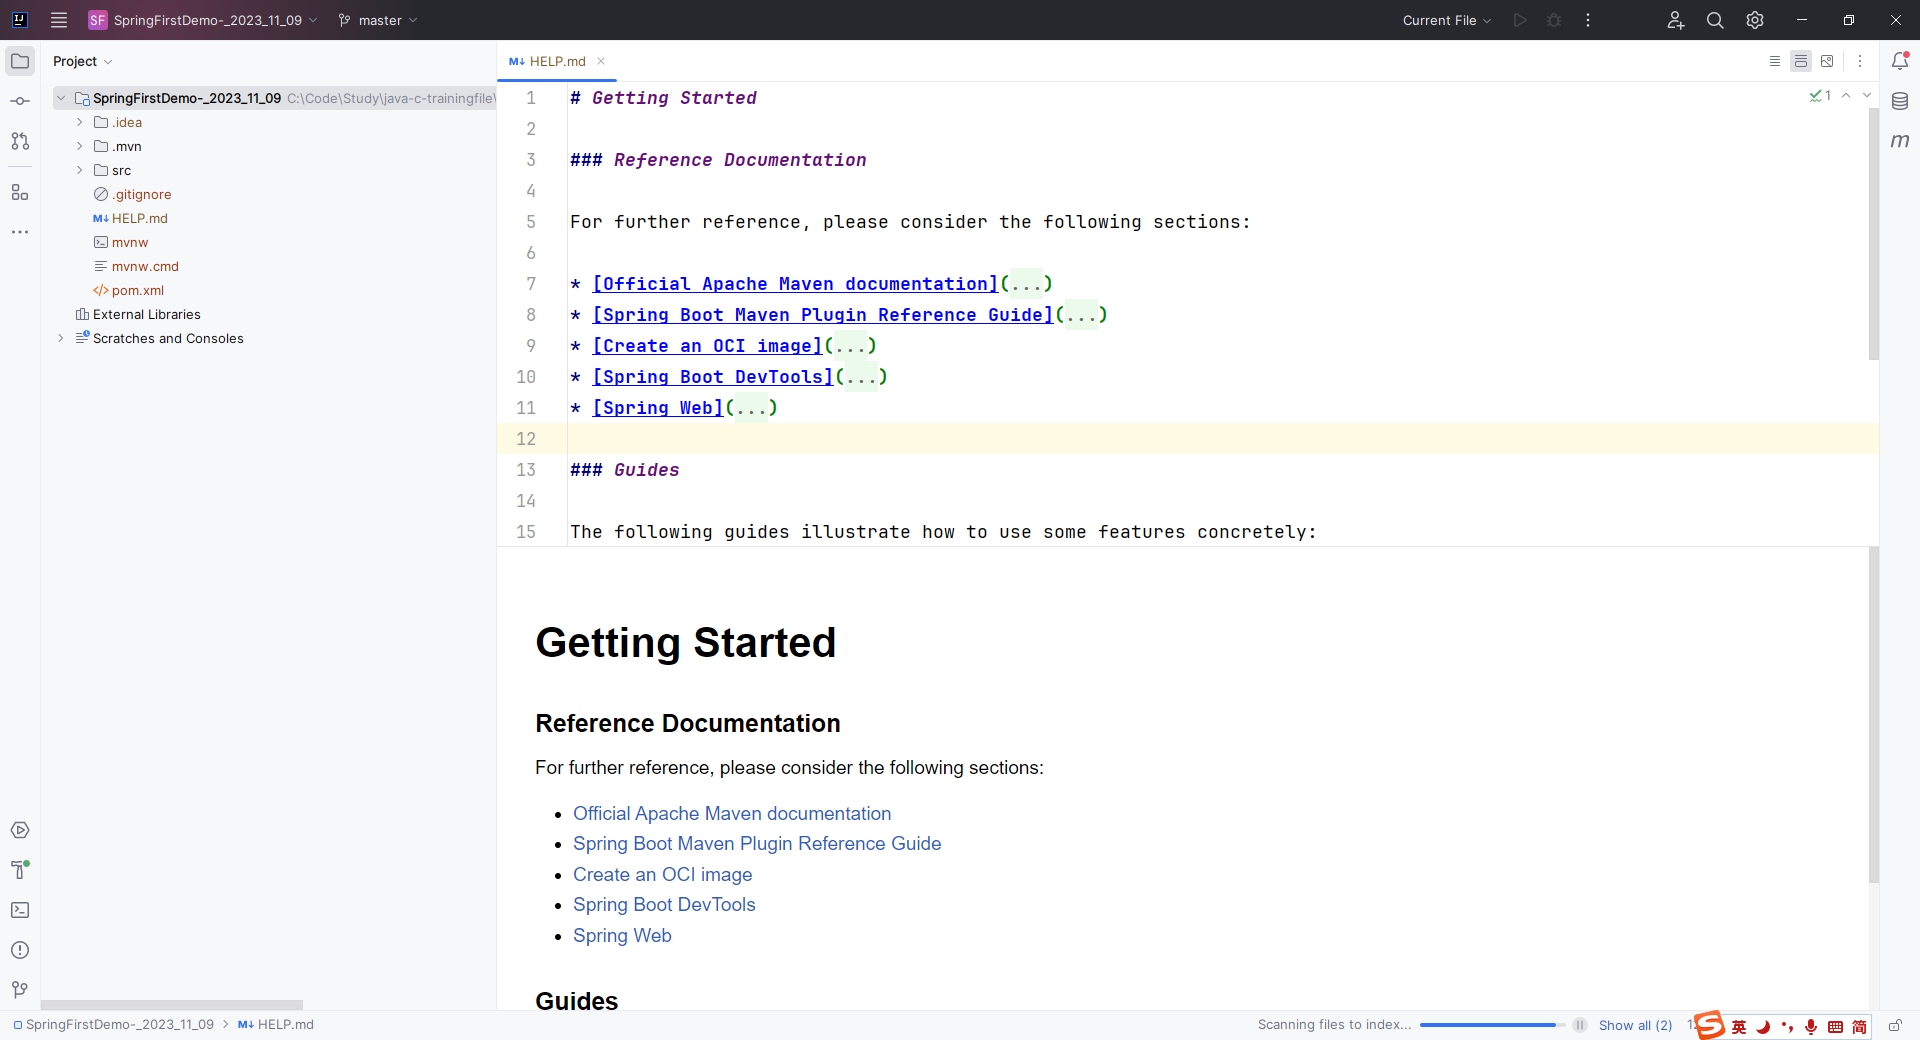Toggle Sogou input English/Chinese mode
Screen dimensions: 1920x1040
1739,1027
